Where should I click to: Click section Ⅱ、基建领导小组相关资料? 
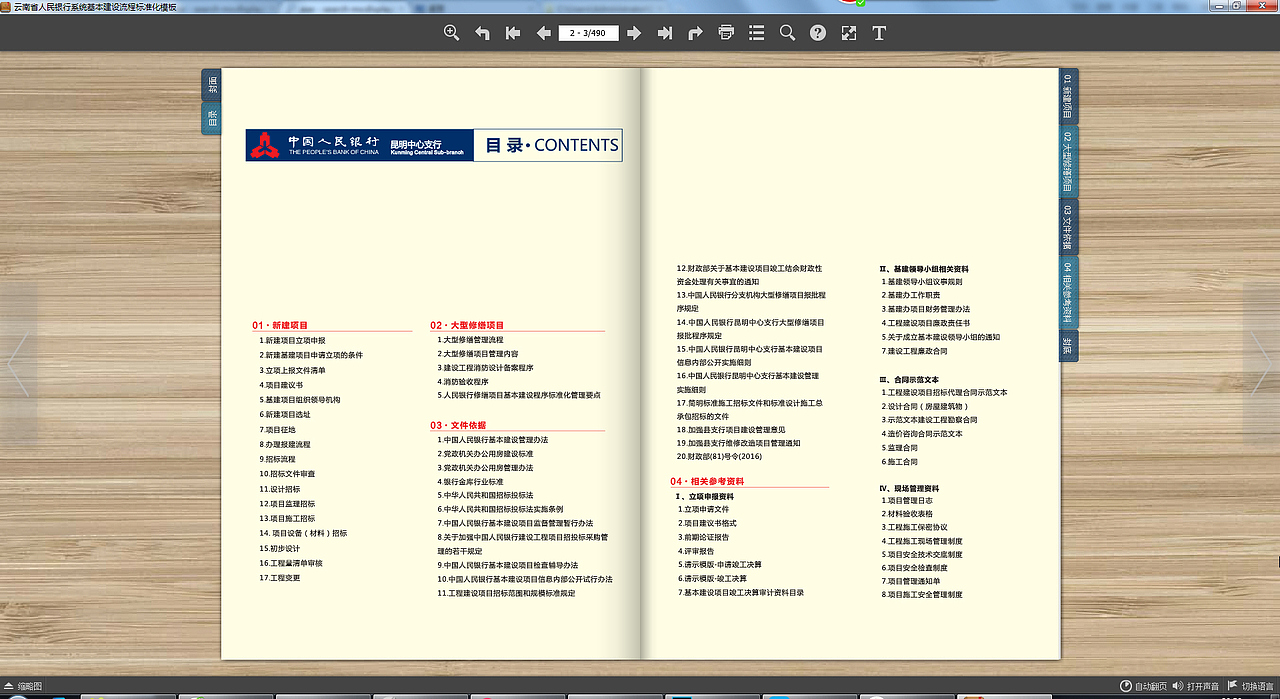(924, 269)
